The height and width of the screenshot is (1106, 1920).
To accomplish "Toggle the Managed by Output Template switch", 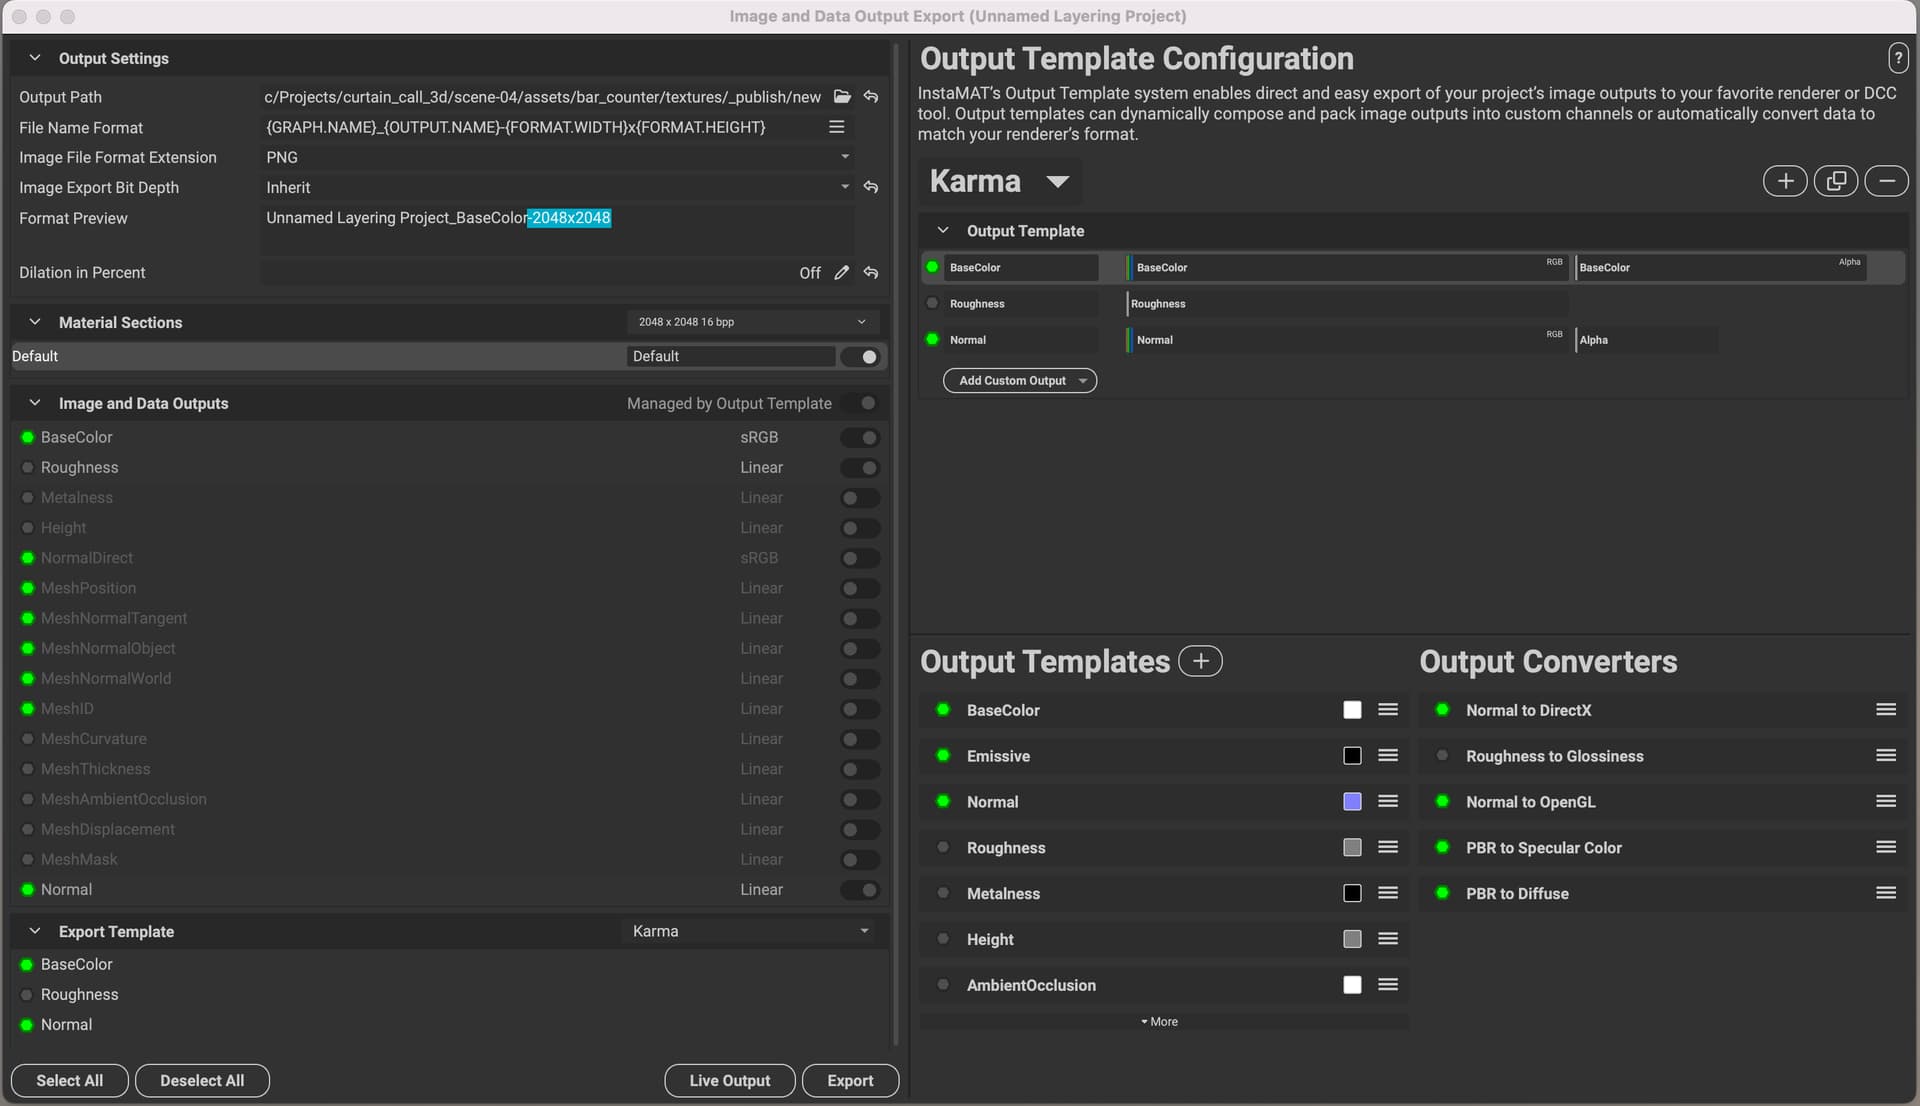I will 860,403.
